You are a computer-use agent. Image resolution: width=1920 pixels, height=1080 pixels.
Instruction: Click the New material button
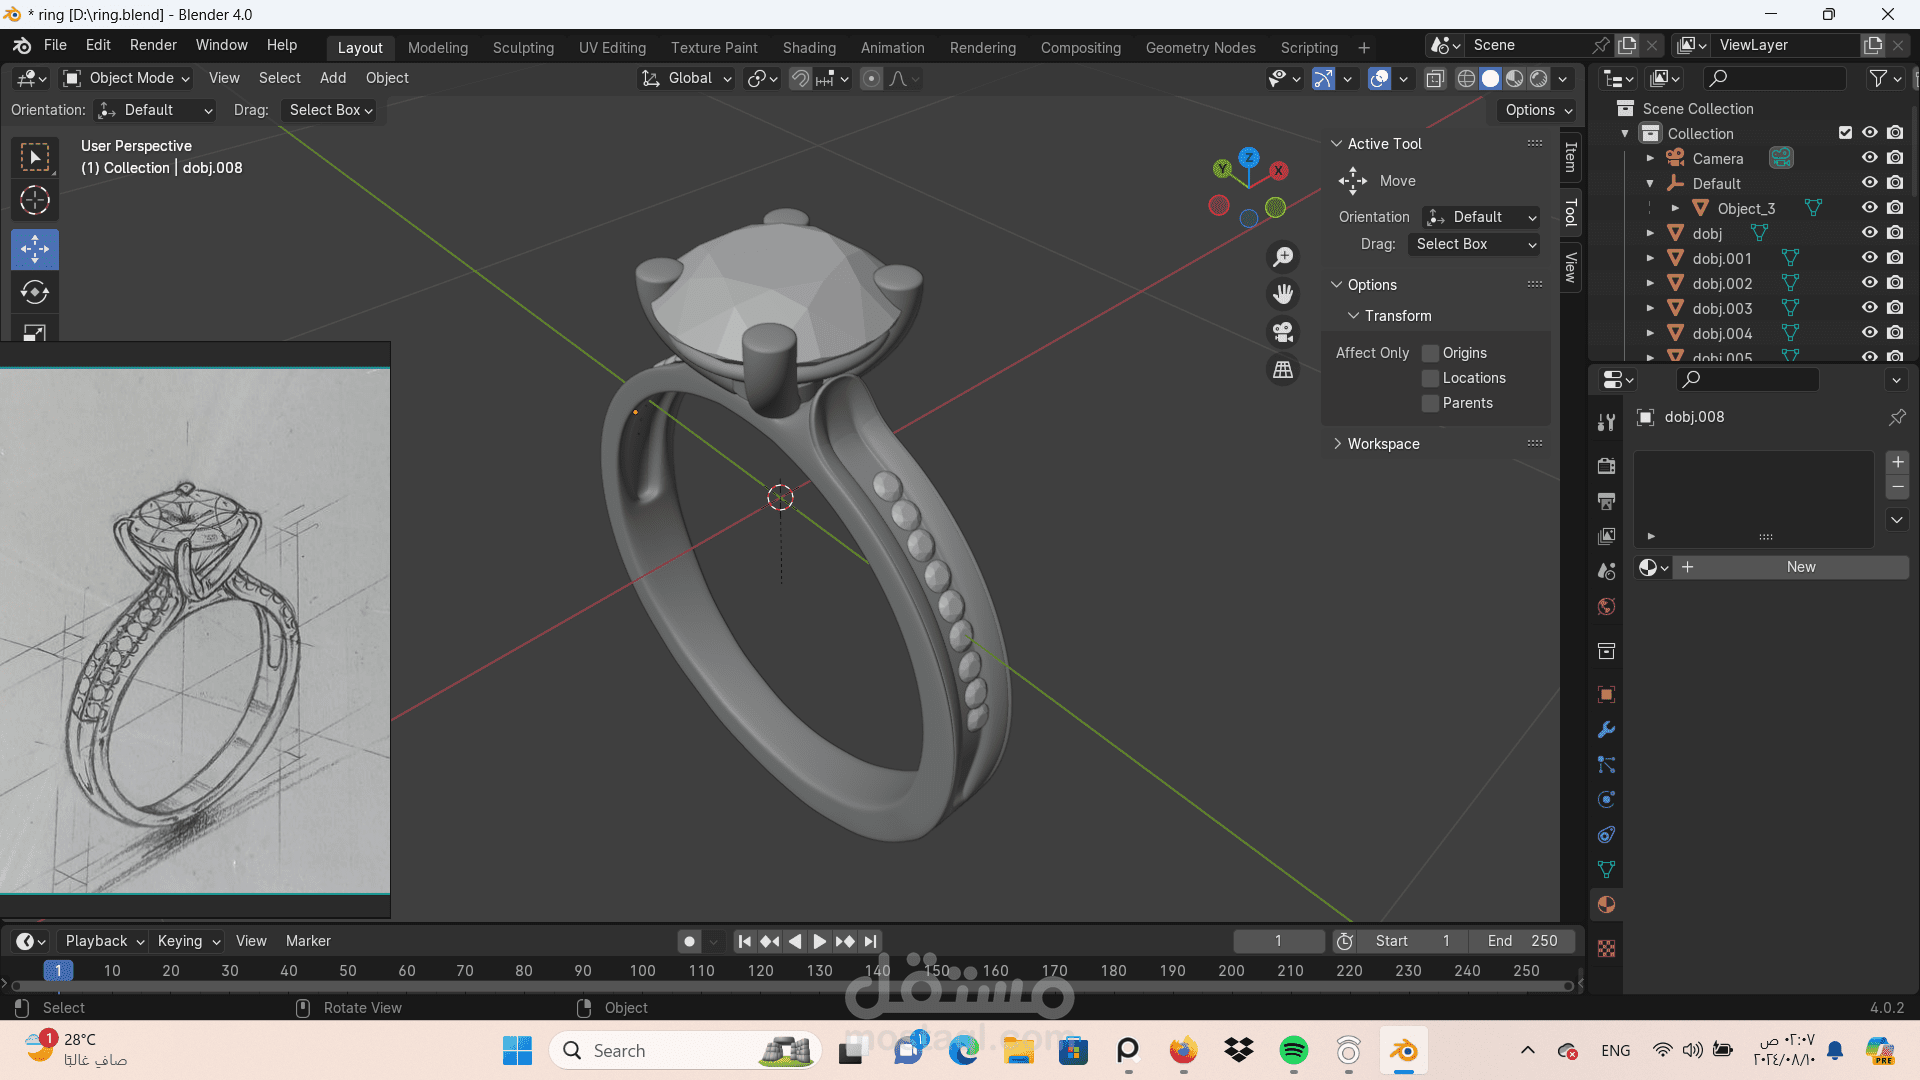point(1800,567)
